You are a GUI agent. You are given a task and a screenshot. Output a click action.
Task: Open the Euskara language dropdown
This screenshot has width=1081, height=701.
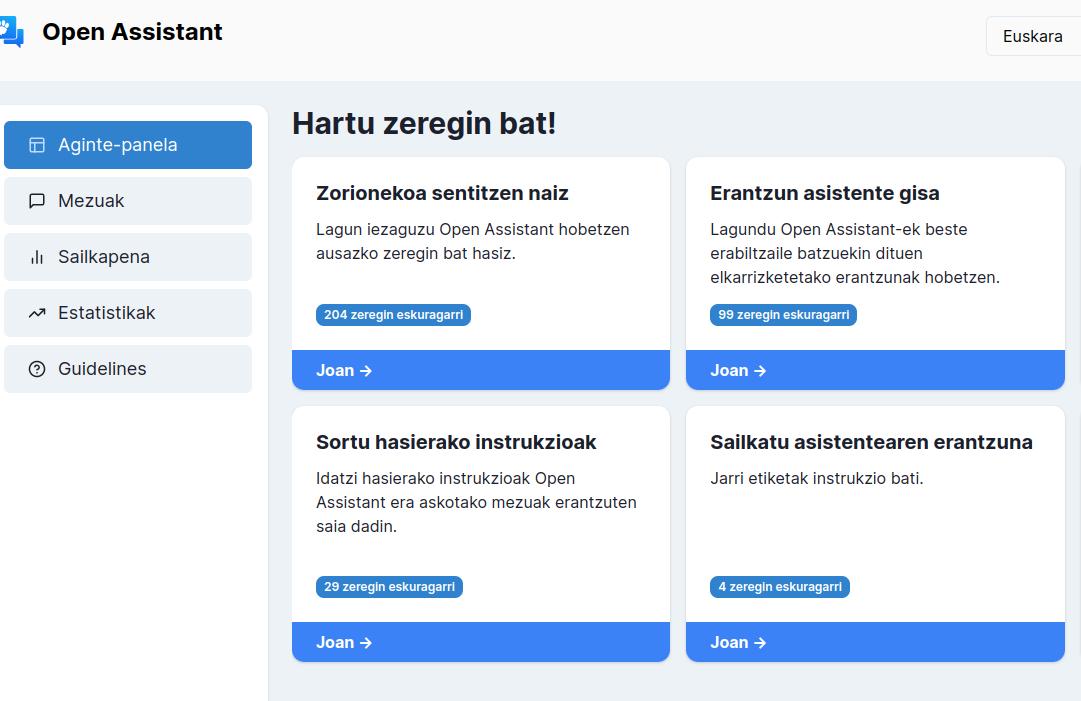pyautogui.click(x=1033, y=36)
